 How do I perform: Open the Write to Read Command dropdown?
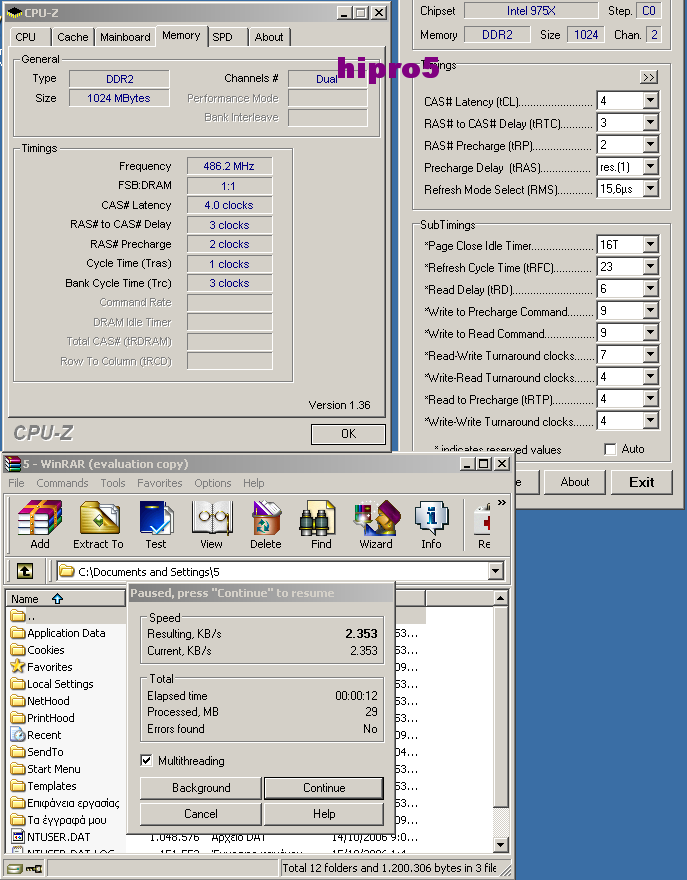[x=651, y=333]
